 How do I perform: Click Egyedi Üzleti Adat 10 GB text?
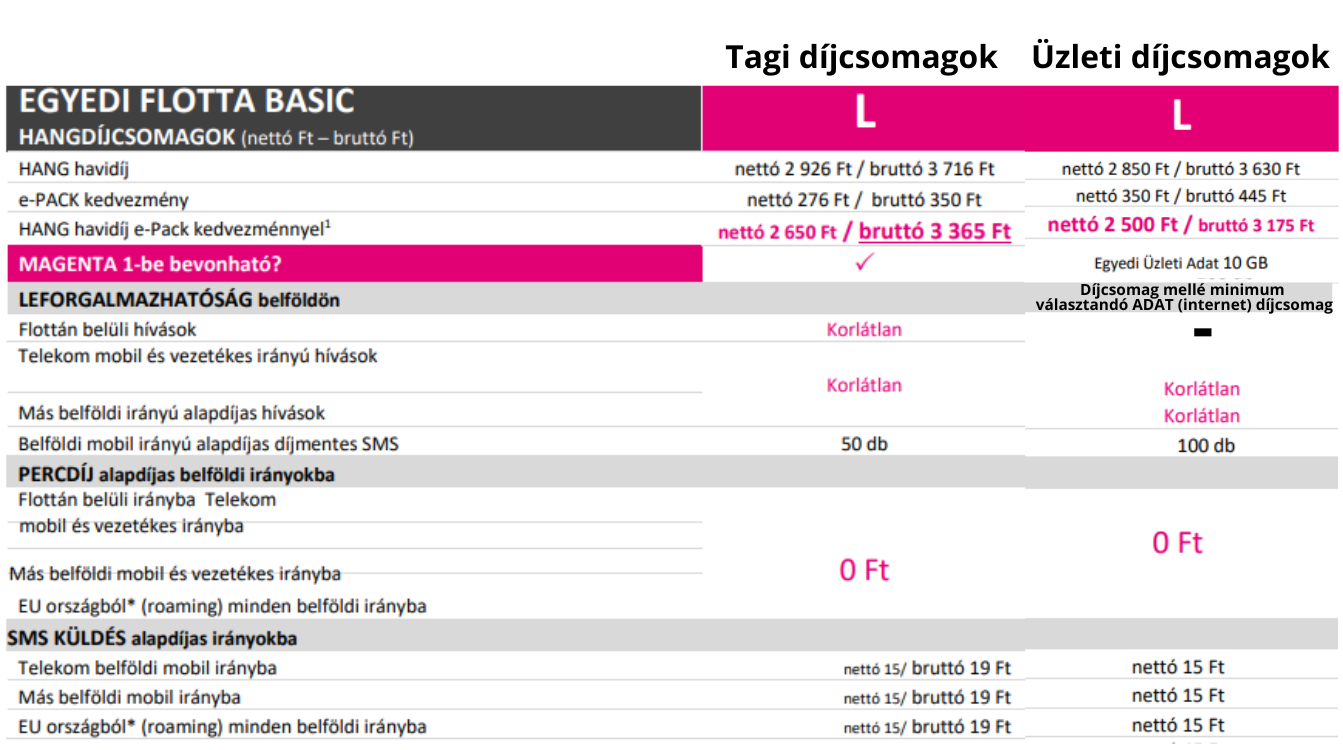coord(1181,264)
